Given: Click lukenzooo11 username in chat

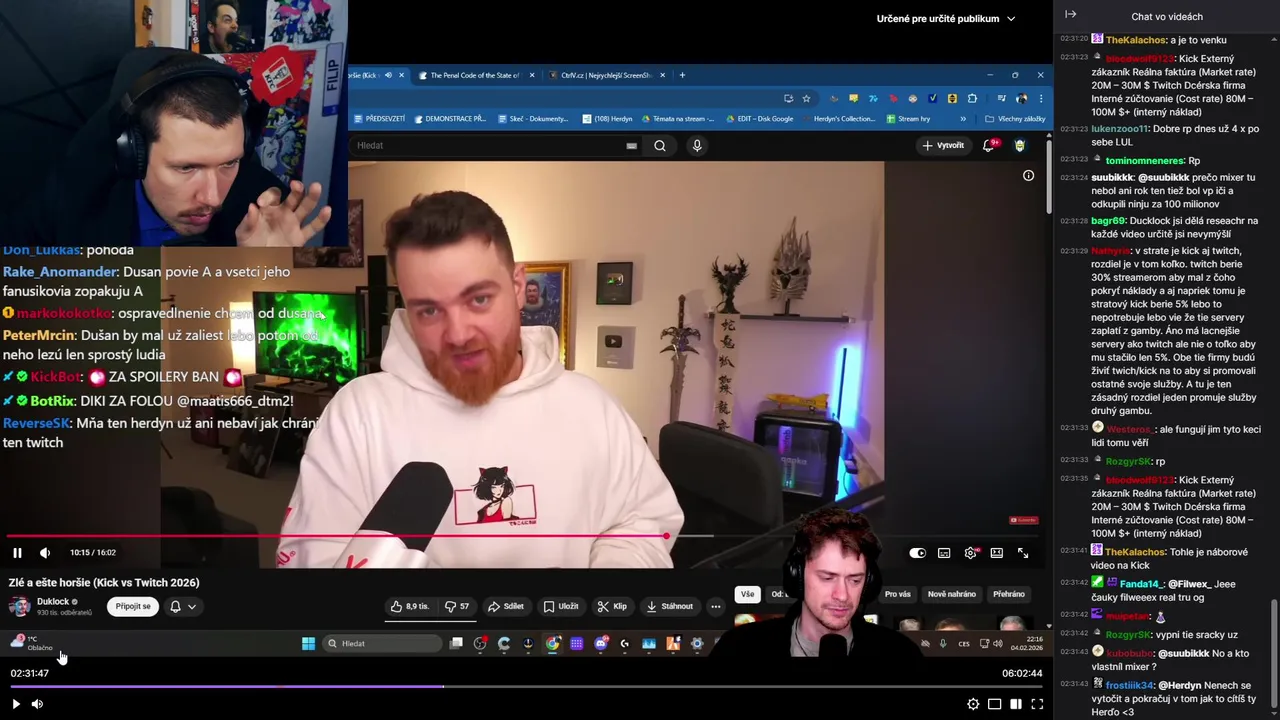Looking at the screenshot, I should (x=1120, y=129).
